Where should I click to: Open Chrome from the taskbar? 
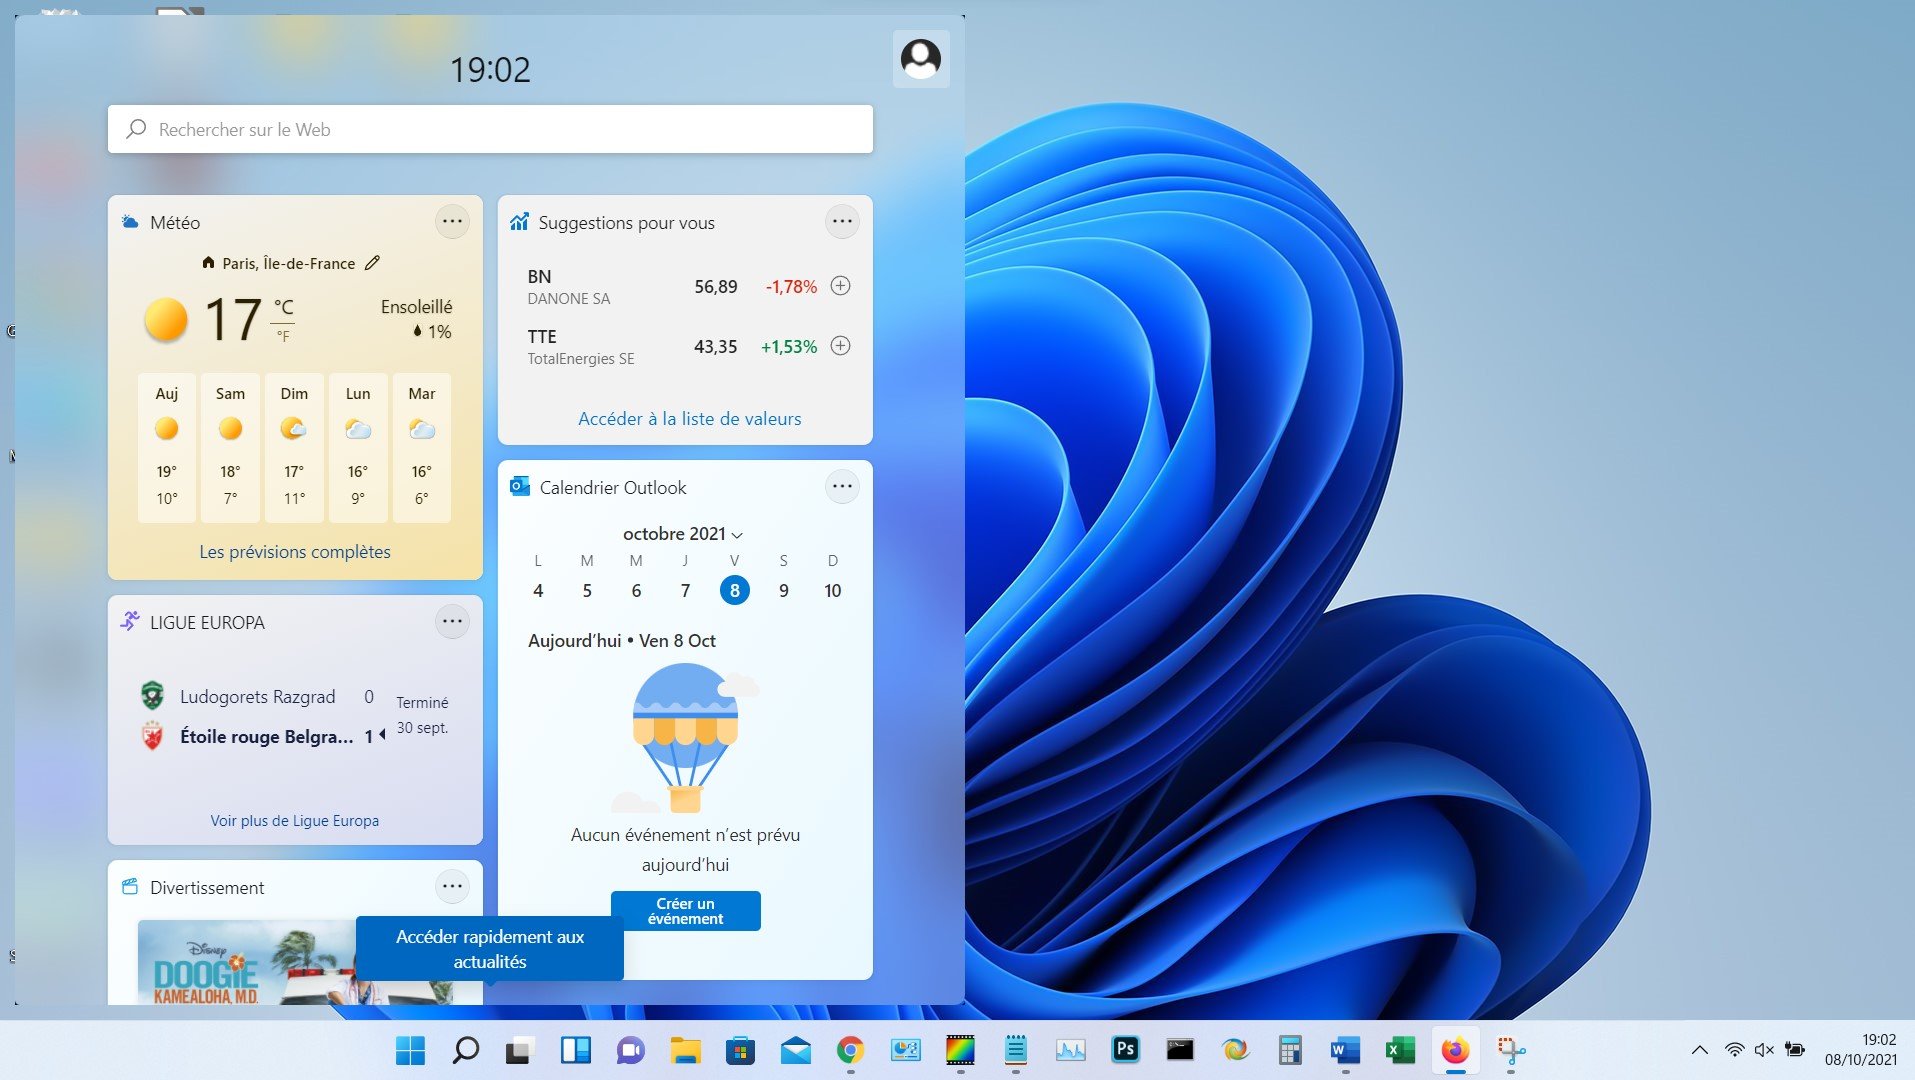pos(849,1050)
